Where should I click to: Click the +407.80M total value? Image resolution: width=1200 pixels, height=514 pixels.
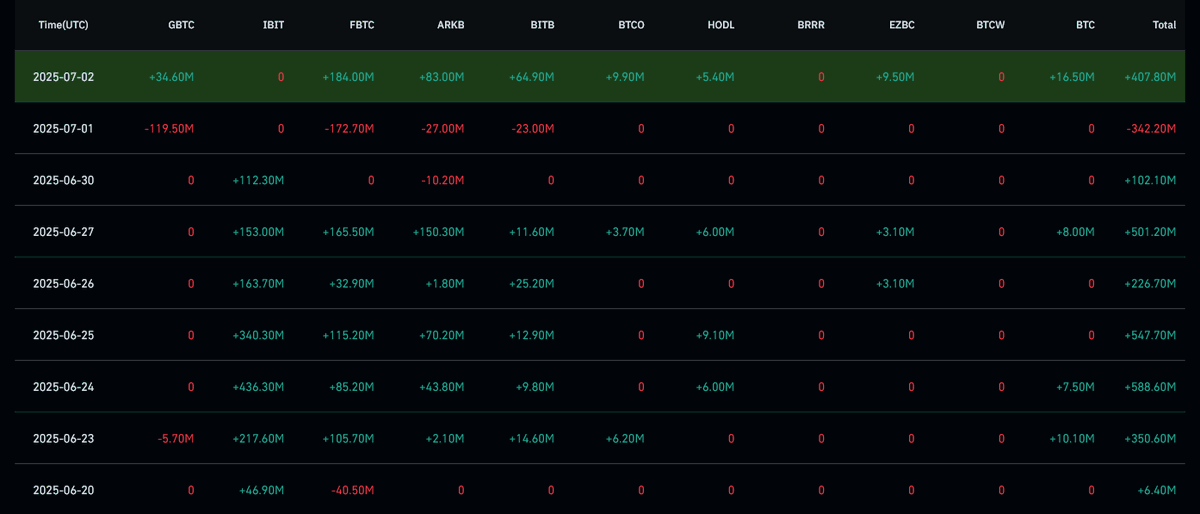point(1149,77)
